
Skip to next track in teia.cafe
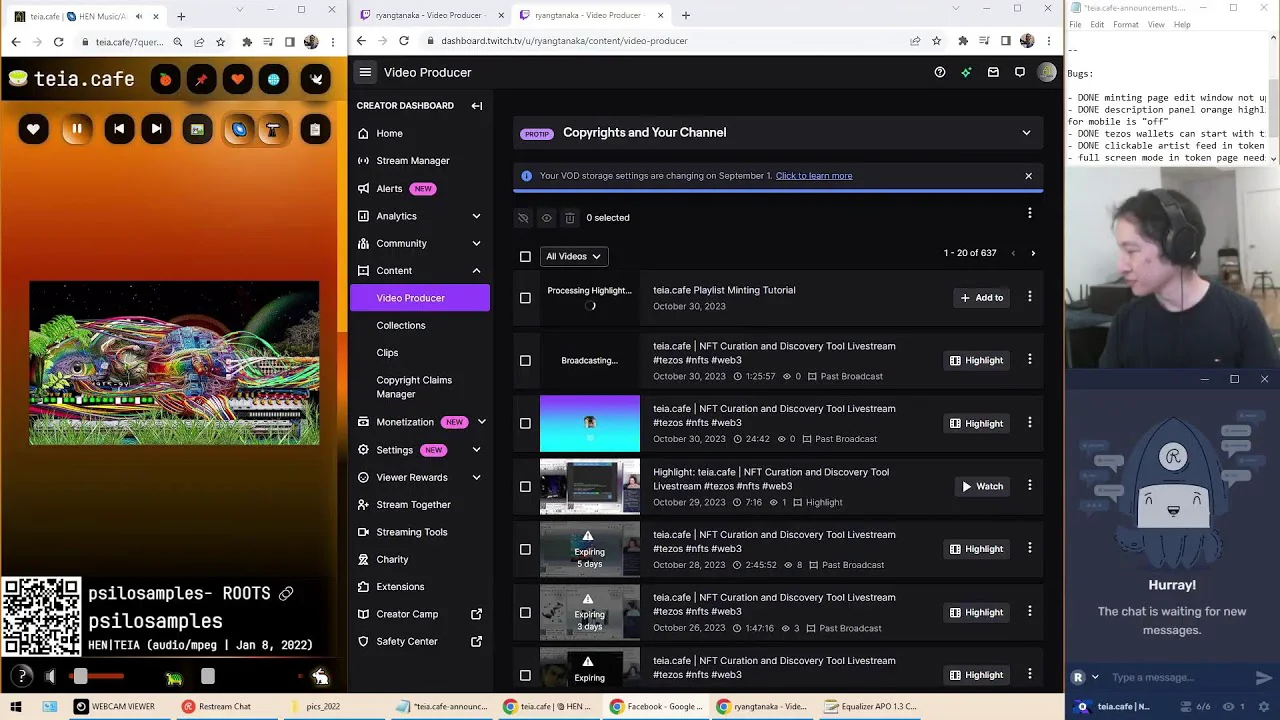click(x=156, y=129)
